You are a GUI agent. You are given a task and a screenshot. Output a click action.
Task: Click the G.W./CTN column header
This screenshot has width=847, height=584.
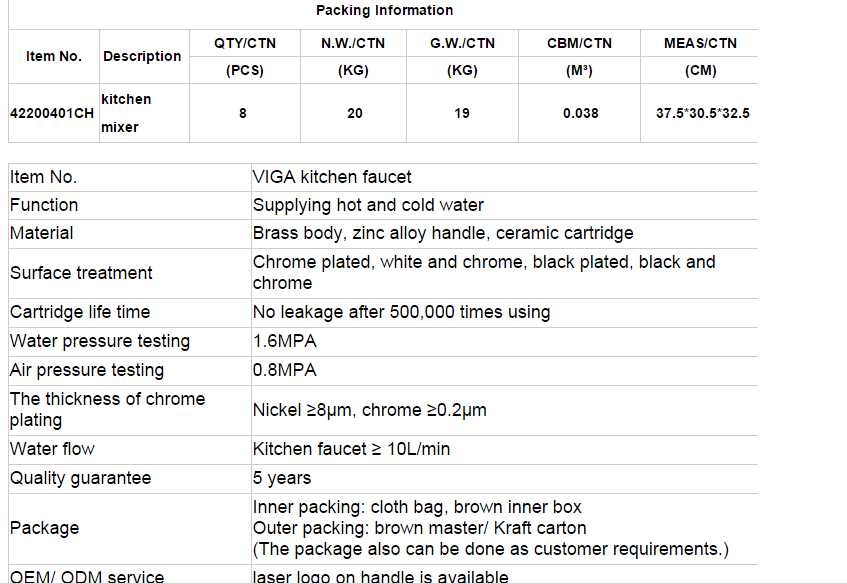coord(462,44)
